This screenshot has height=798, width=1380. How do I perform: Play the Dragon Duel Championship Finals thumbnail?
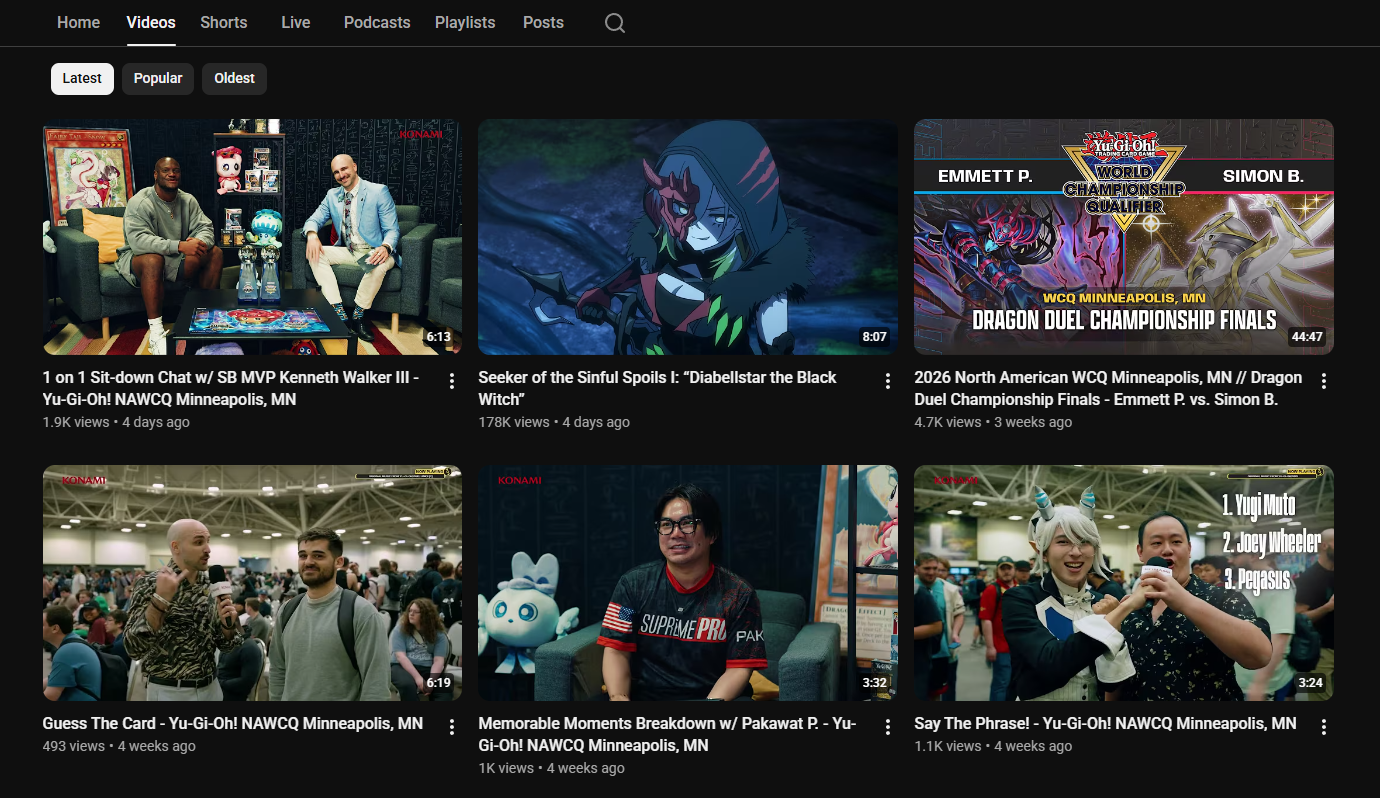[1124, 237]
